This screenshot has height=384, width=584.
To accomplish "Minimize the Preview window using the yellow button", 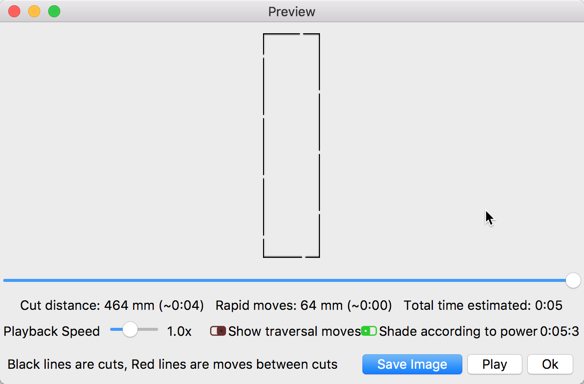I will click(x=34, y=11).
